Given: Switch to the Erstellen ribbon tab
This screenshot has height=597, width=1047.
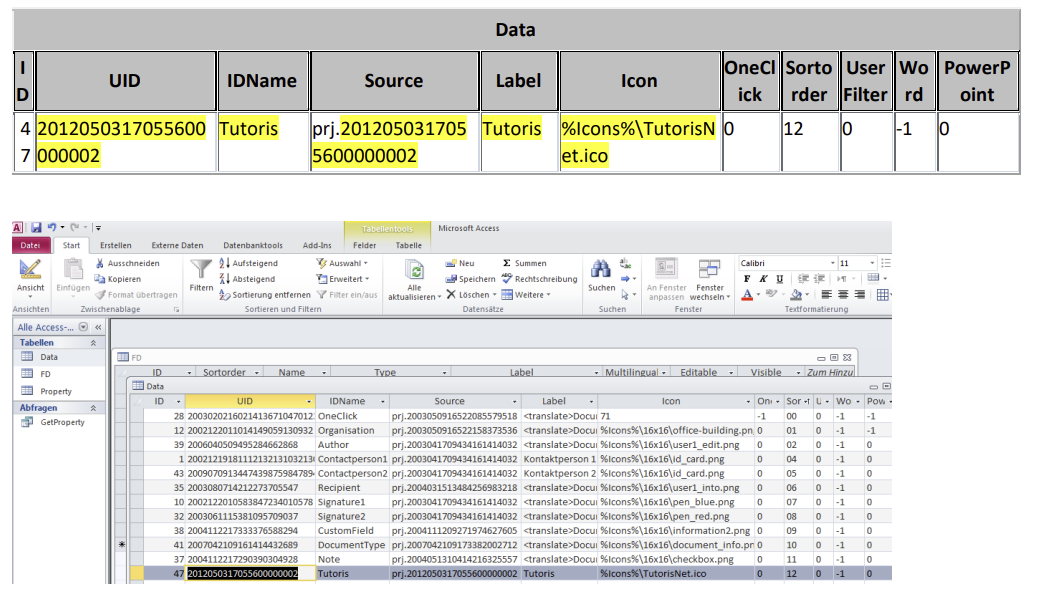Looking at the screenshot, I should coord(116,246).
